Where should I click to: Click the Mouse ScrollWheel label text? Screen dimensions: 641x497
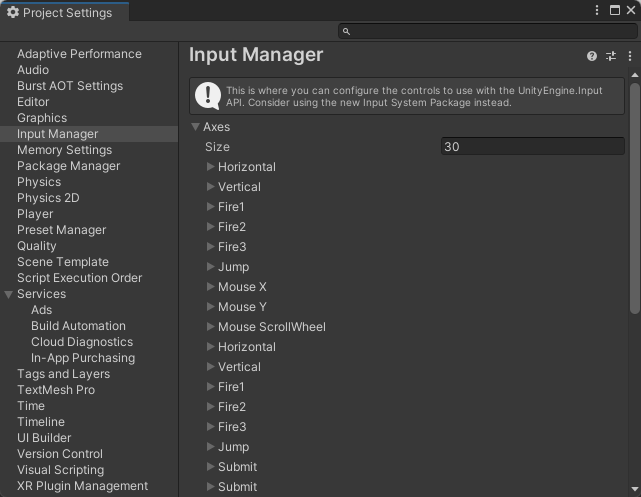click(272, 327)
